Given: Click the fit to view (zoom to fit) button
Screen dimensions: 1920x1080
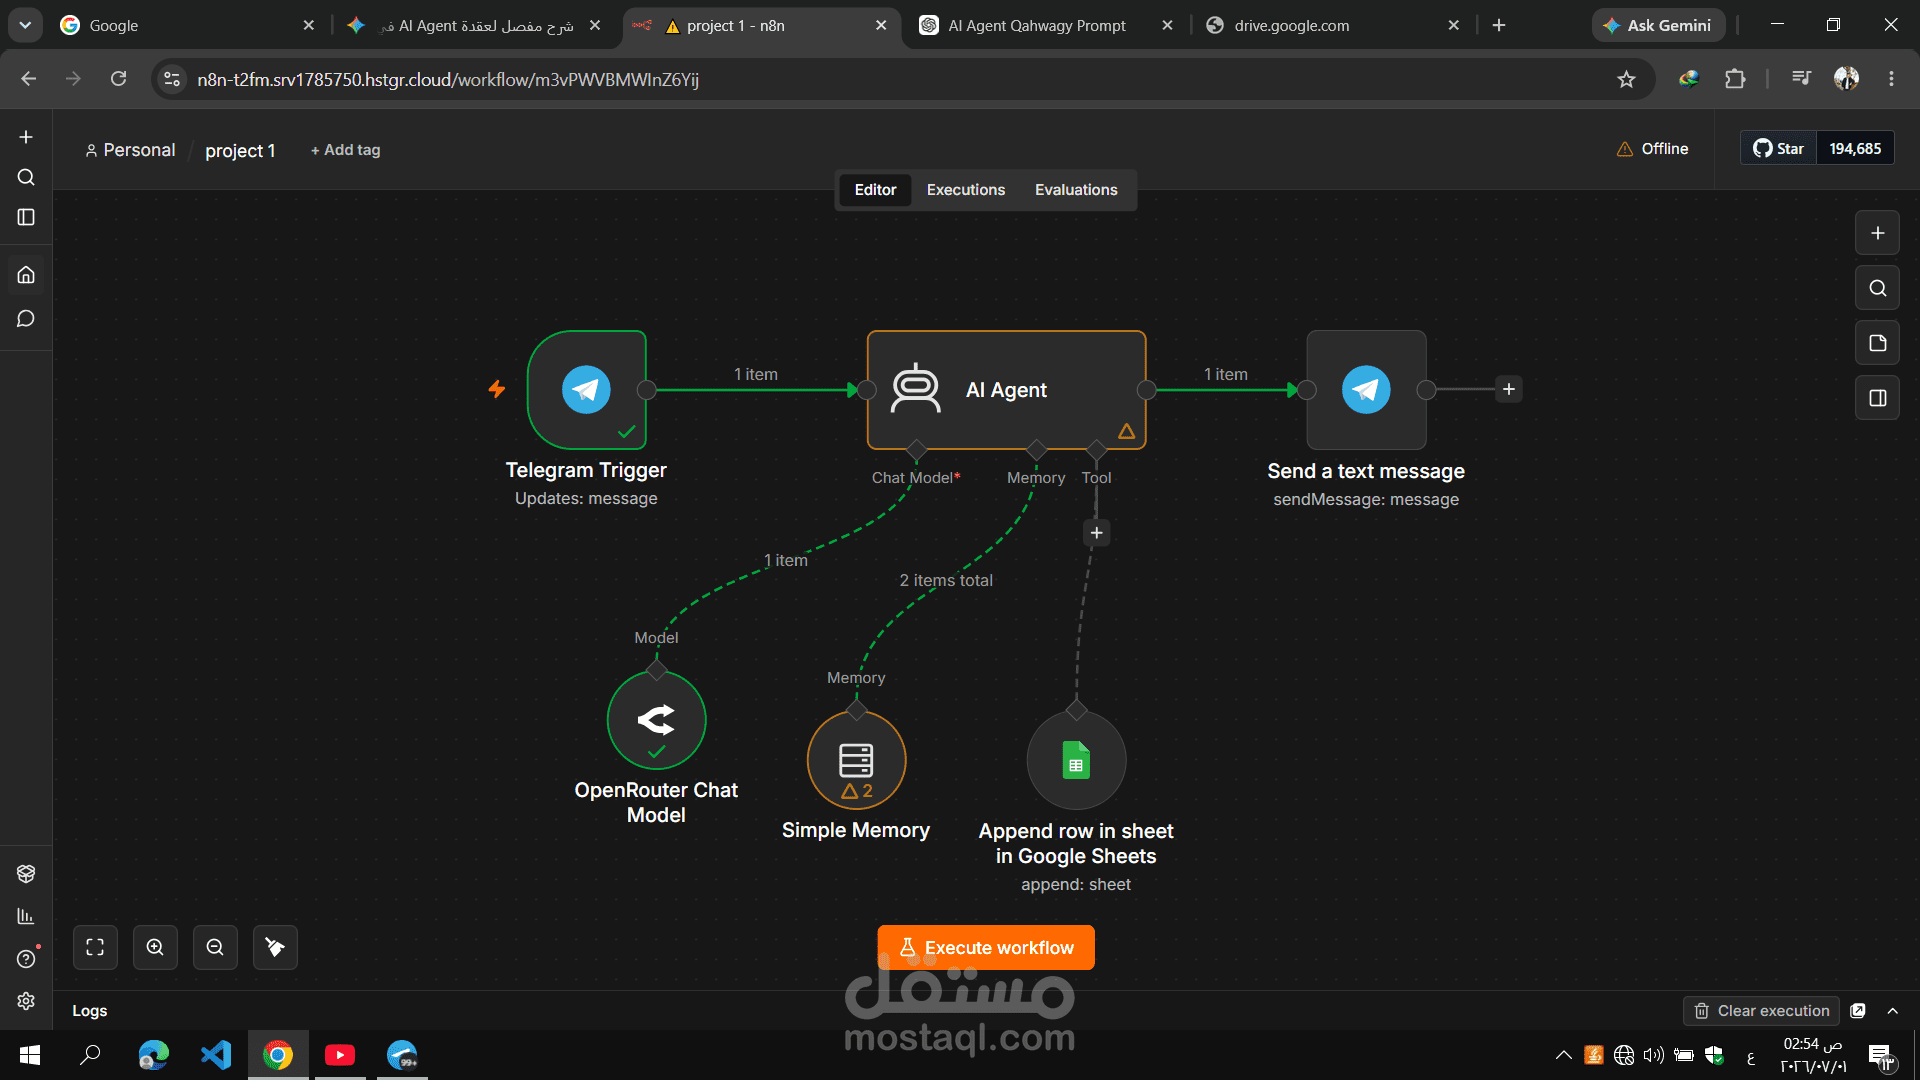Looking at the screenshot, I should point(95,947).
